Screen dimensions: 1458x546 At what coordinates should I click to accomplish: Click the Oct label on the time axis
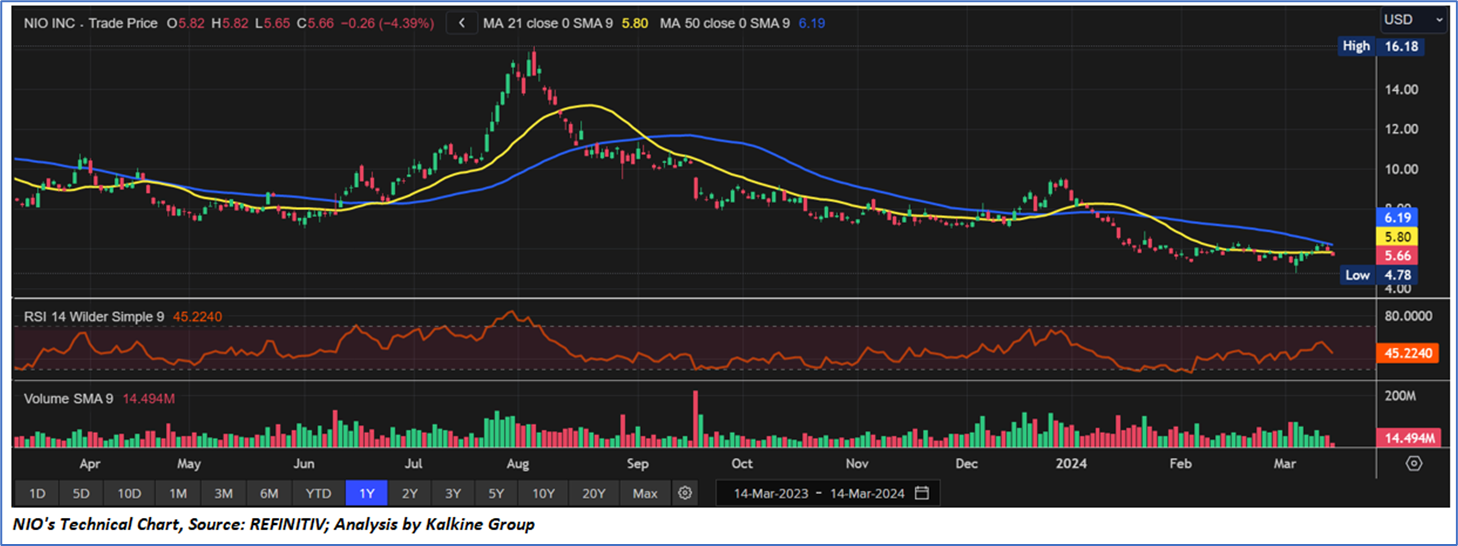click(x=742, y=464)
